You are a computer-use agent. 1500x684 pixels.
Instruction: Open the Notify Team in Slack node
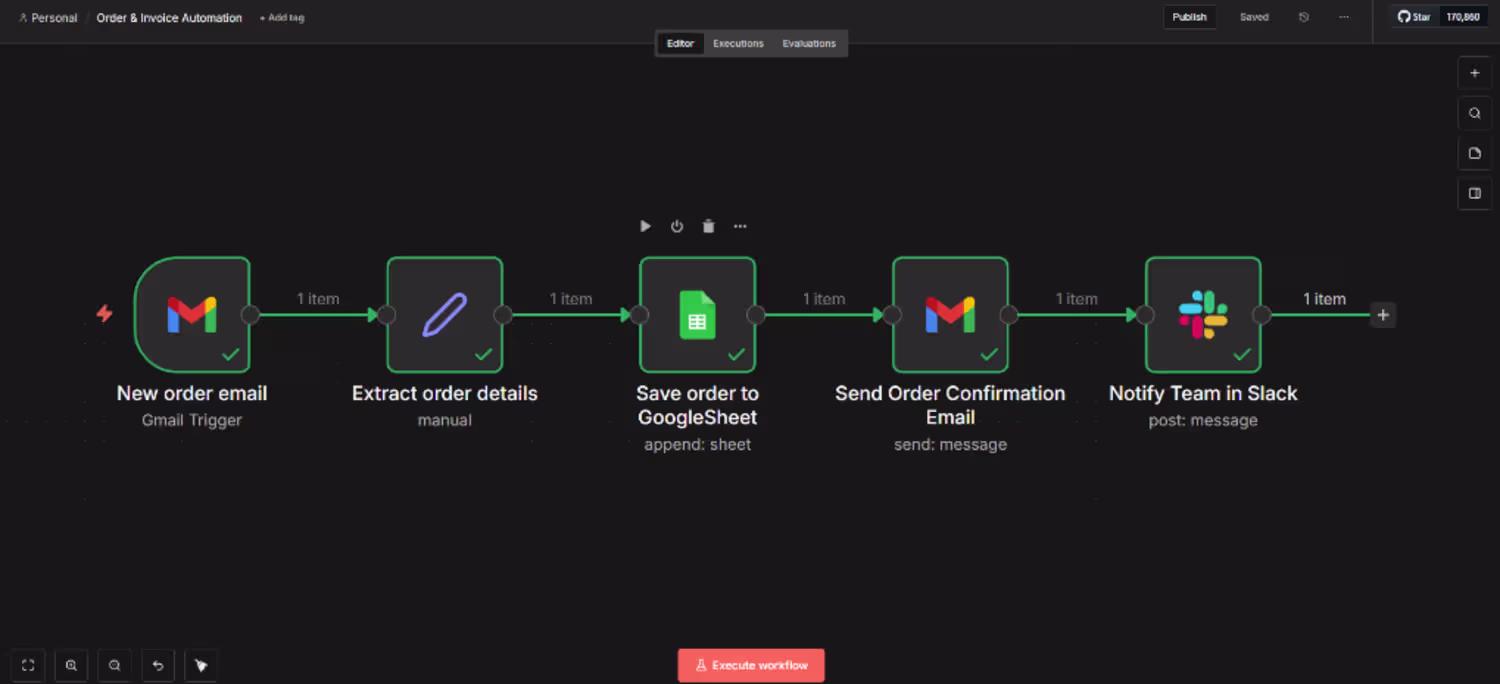[x=1203, y=314]
